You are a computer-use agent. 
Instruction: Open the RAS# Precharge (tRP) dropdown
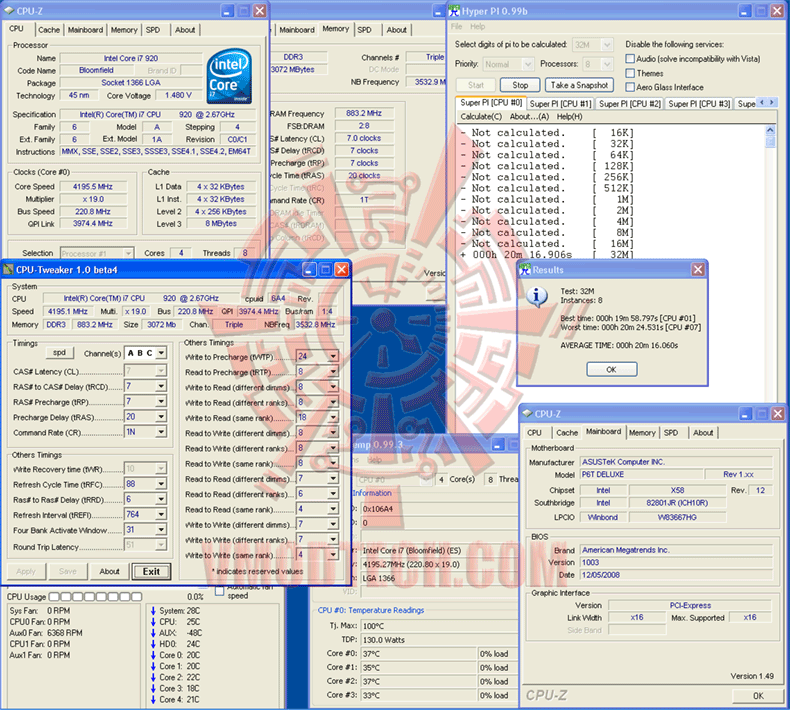161,402
